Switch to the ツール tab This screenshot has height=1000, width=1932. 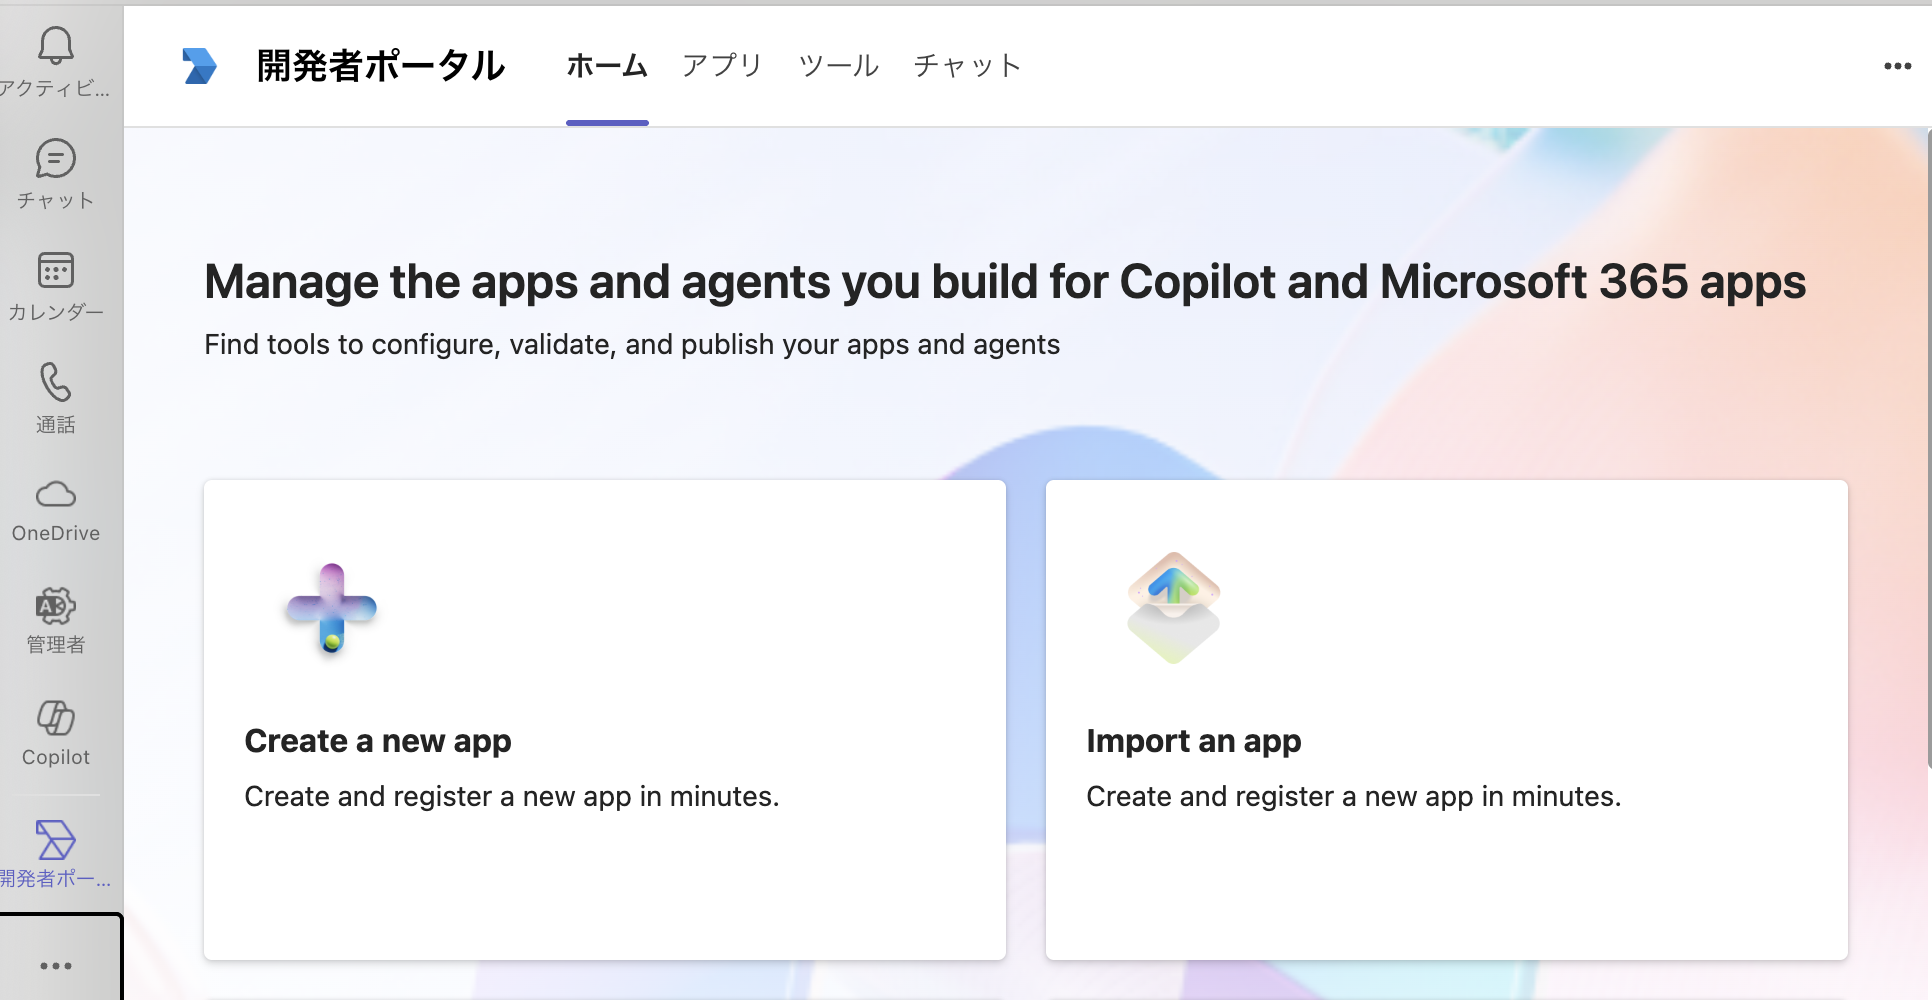[838, 66]
